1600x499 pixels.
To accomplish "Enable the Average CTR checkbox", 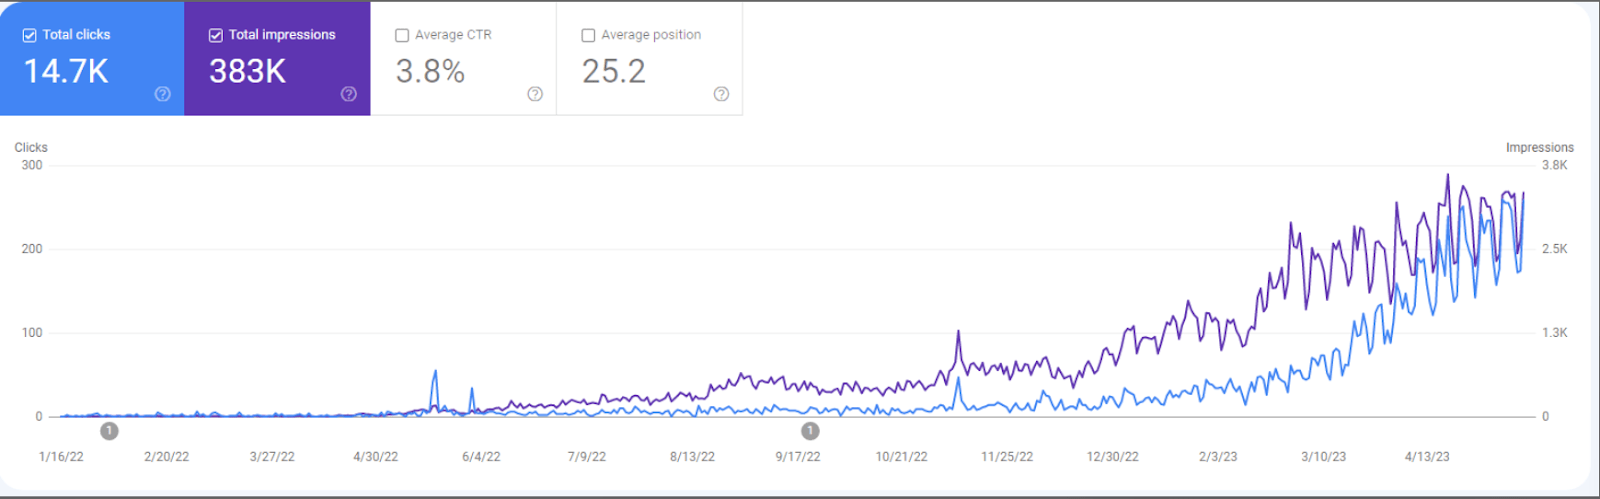I will 402,35.
